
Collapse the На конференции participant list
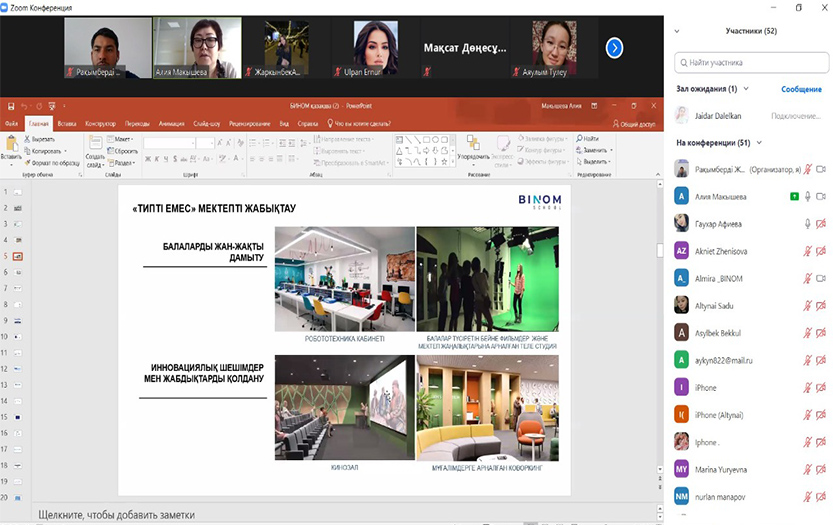[x=759, y=143]
